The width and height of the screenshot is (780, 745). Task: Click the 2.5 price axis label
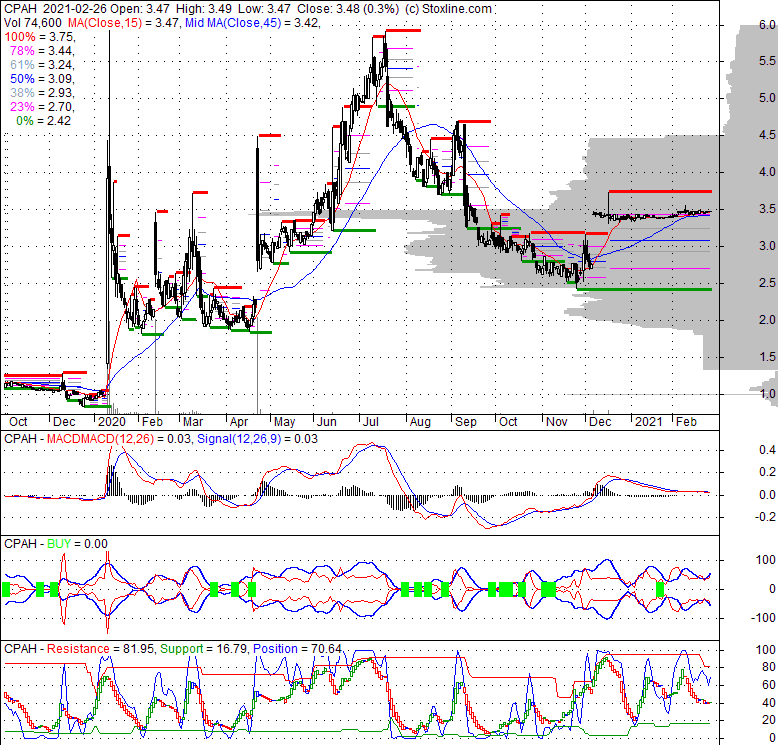click(767, 283)
